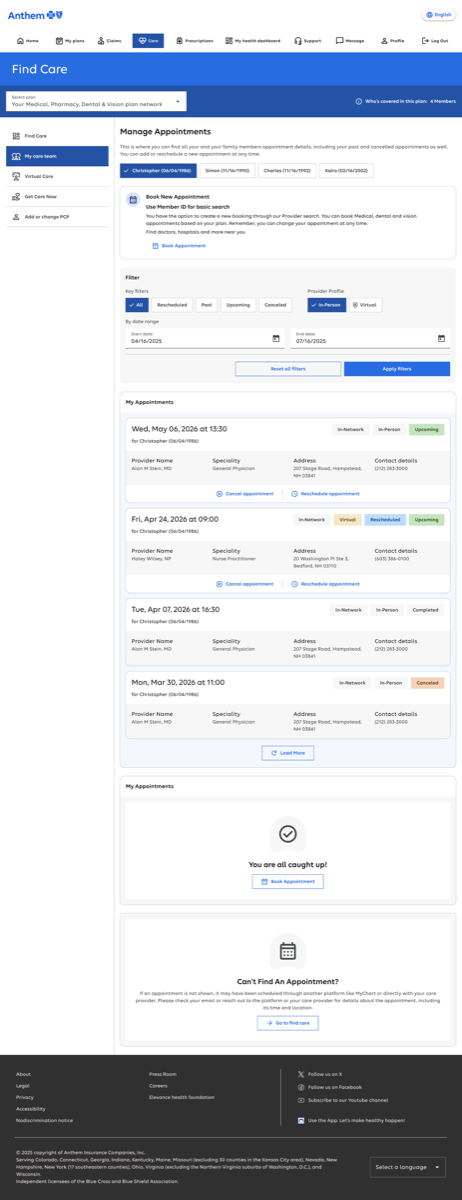The height and width of the screenshot is (1200, 462).
Task: Click the caught-up checkmark icon
Action: tap(288, 833)
